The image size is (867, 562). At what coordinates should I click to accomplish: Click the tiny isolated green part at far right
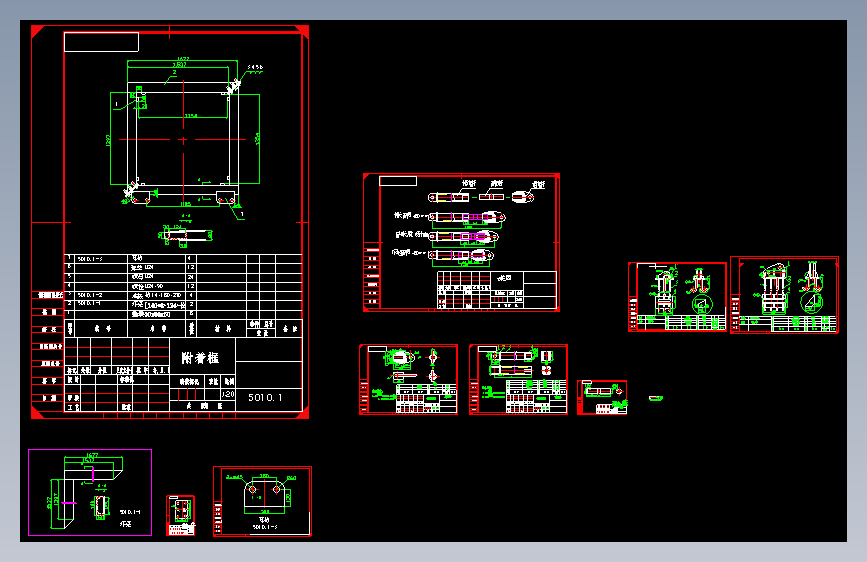point(656,398)
